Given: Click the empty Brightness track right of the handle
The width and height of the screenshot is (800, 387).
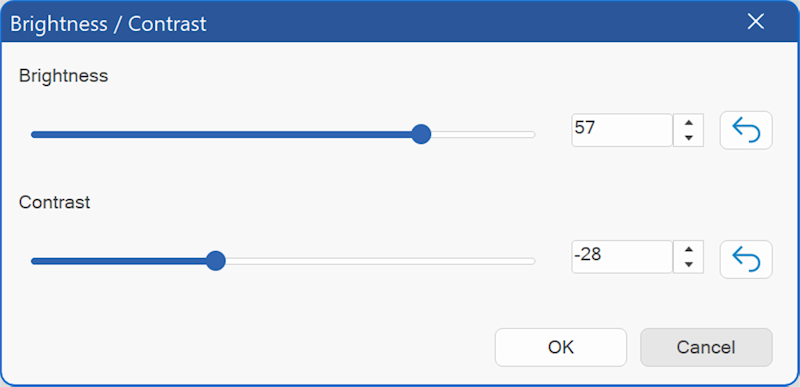Looking at the screenshot, I should tap(483, 135).
